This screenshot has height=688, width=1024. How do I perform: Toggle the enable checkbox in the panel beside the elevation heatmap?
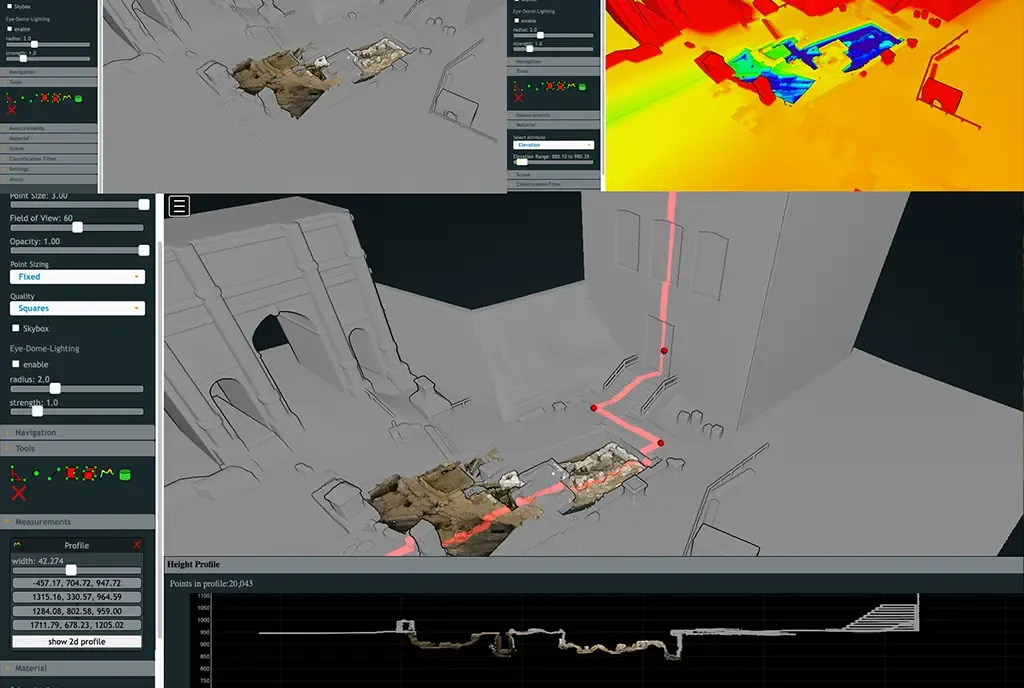click(517, 21)
